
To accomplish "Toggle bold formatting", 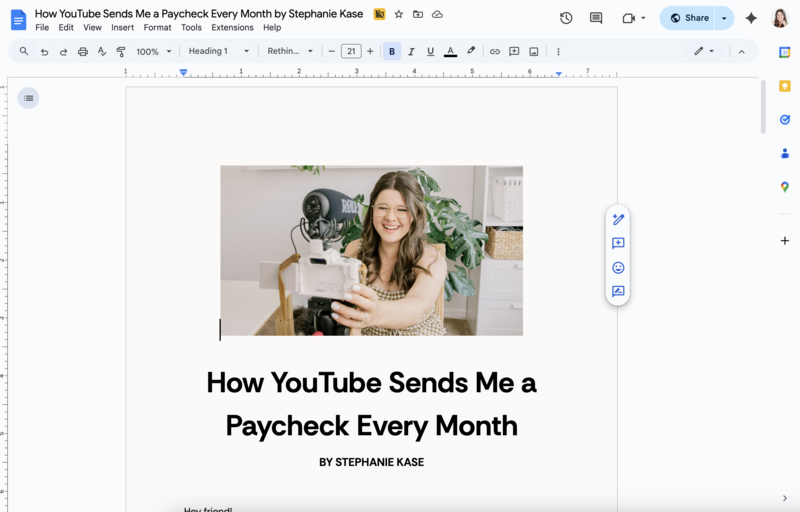I will coord(392,52).
